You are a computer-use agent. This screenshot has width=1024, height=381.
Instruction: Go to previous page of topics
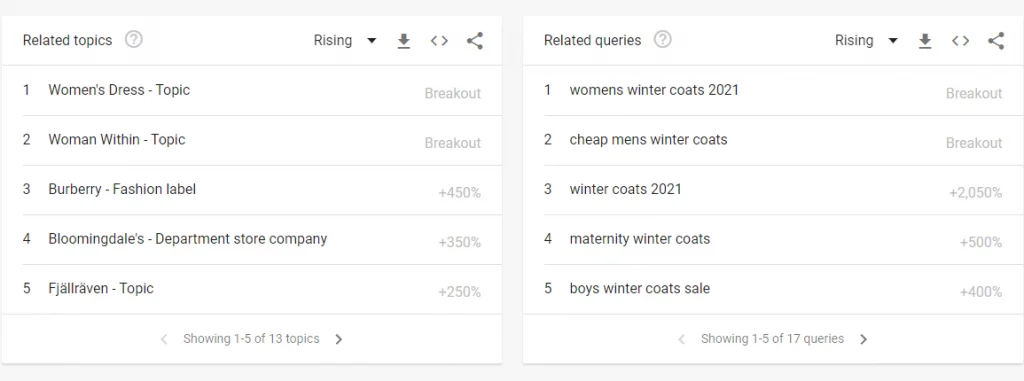click(x=164, y=339)
